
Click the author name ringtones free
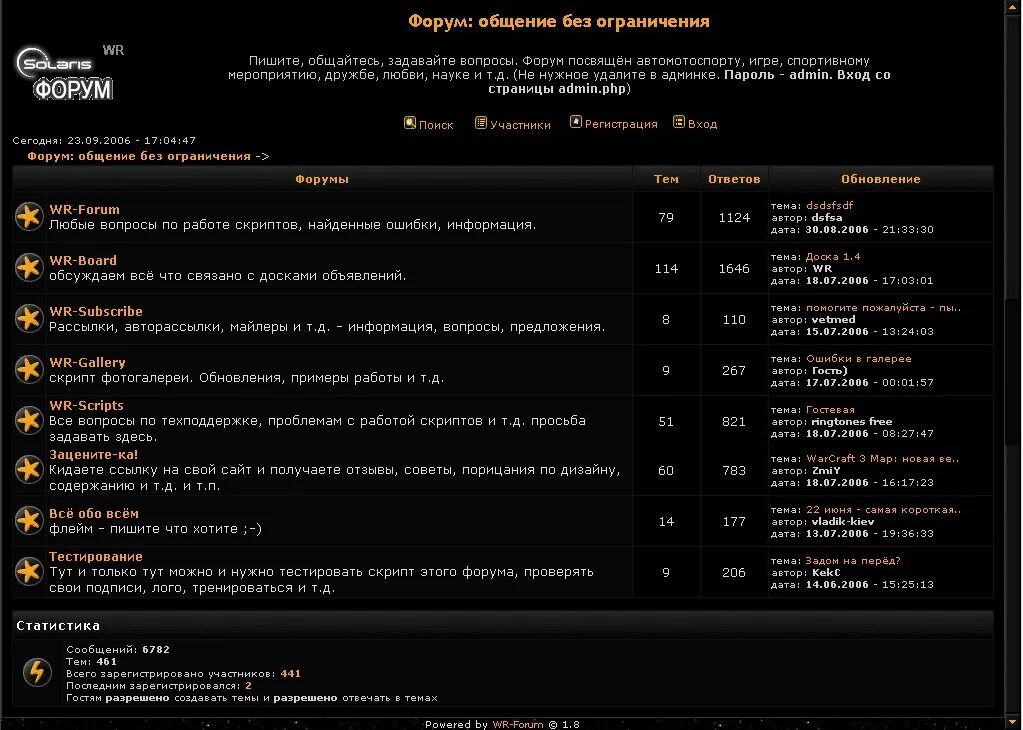[x=852, y=421]
